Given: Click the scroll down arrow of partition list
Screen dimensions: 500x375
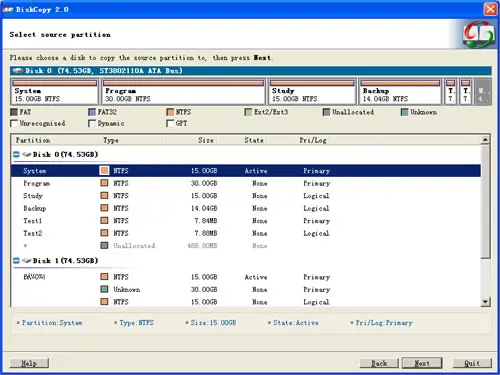Looking at the screenshot, I should (486, 302).
